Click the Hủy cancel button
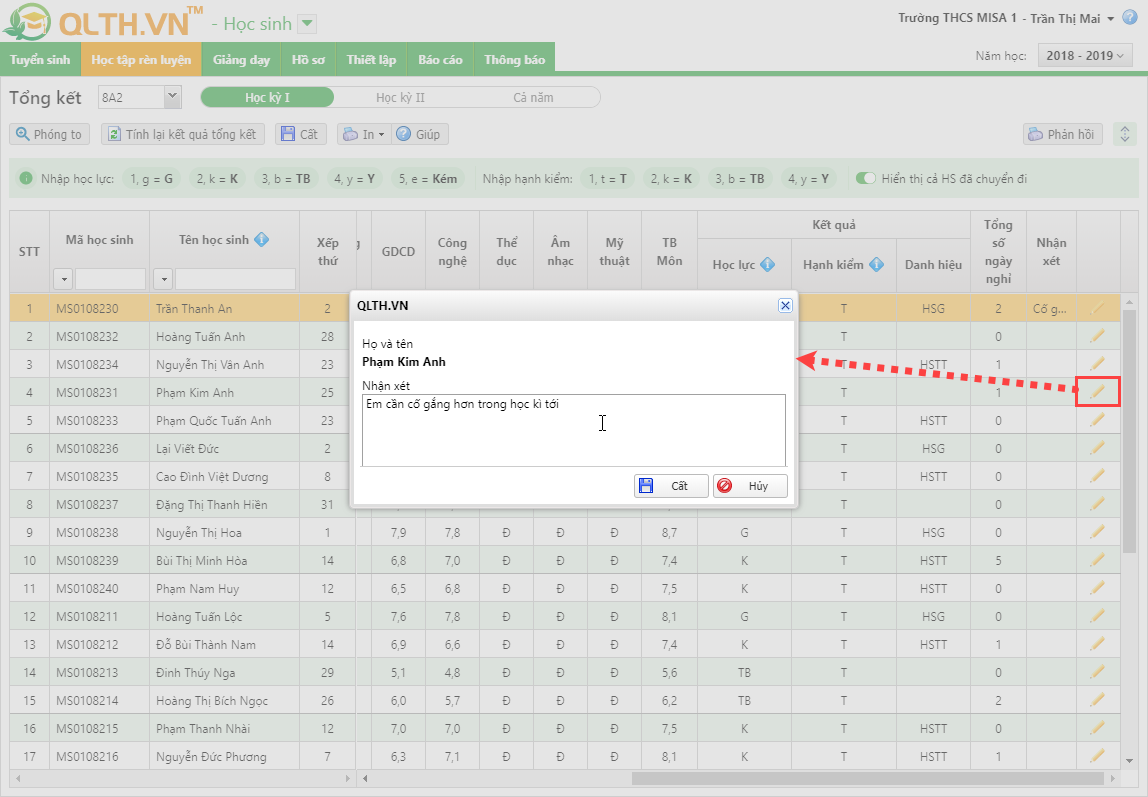This screenshot has width=1148, height=797. [x=750, y=486]
